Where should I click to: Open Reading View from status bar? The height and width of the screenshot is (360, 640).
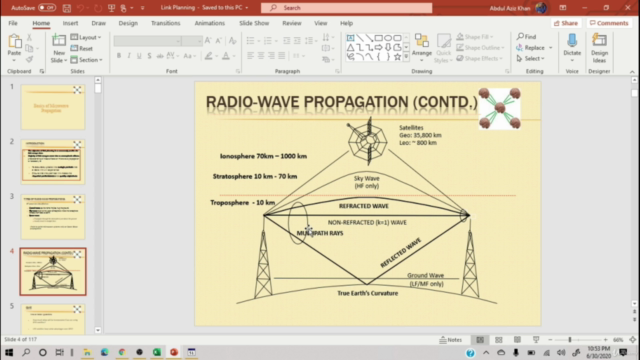point(517,340)
